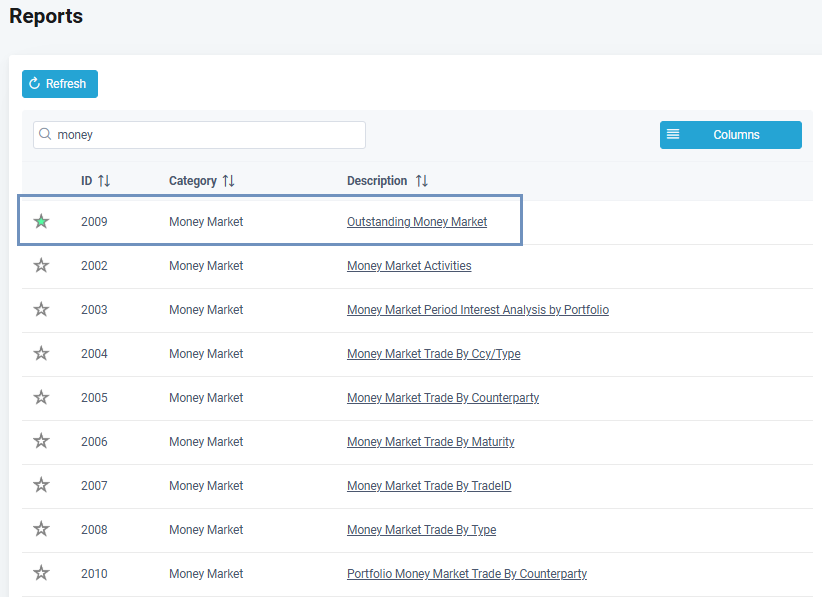Star the Money Market Trade By Type row
This screenshot has width=822, height=597.
(41, 529)
